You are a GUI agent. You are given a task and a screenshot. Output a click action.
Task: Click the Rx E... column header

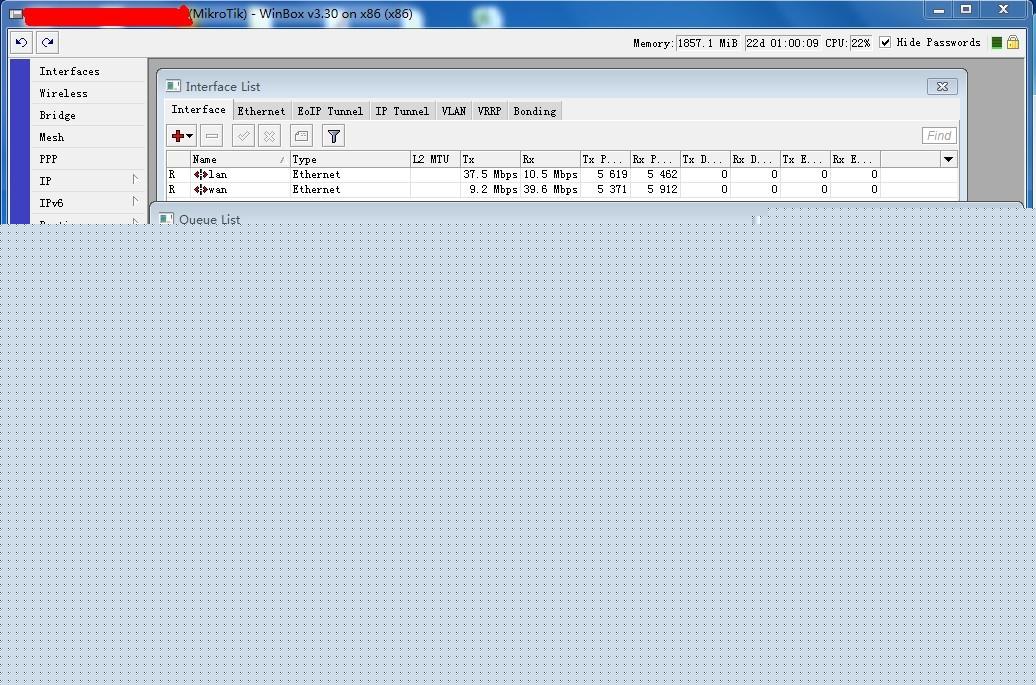point(855,159)
